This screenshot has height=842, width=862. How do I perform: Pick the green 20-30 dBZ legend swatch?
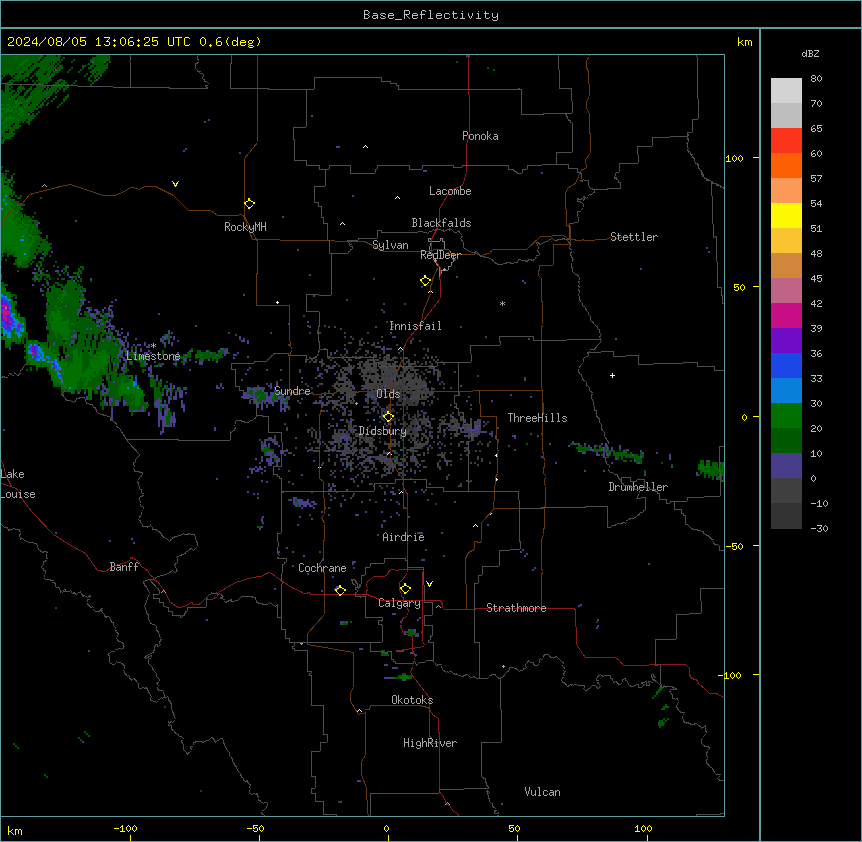[786, 416]
